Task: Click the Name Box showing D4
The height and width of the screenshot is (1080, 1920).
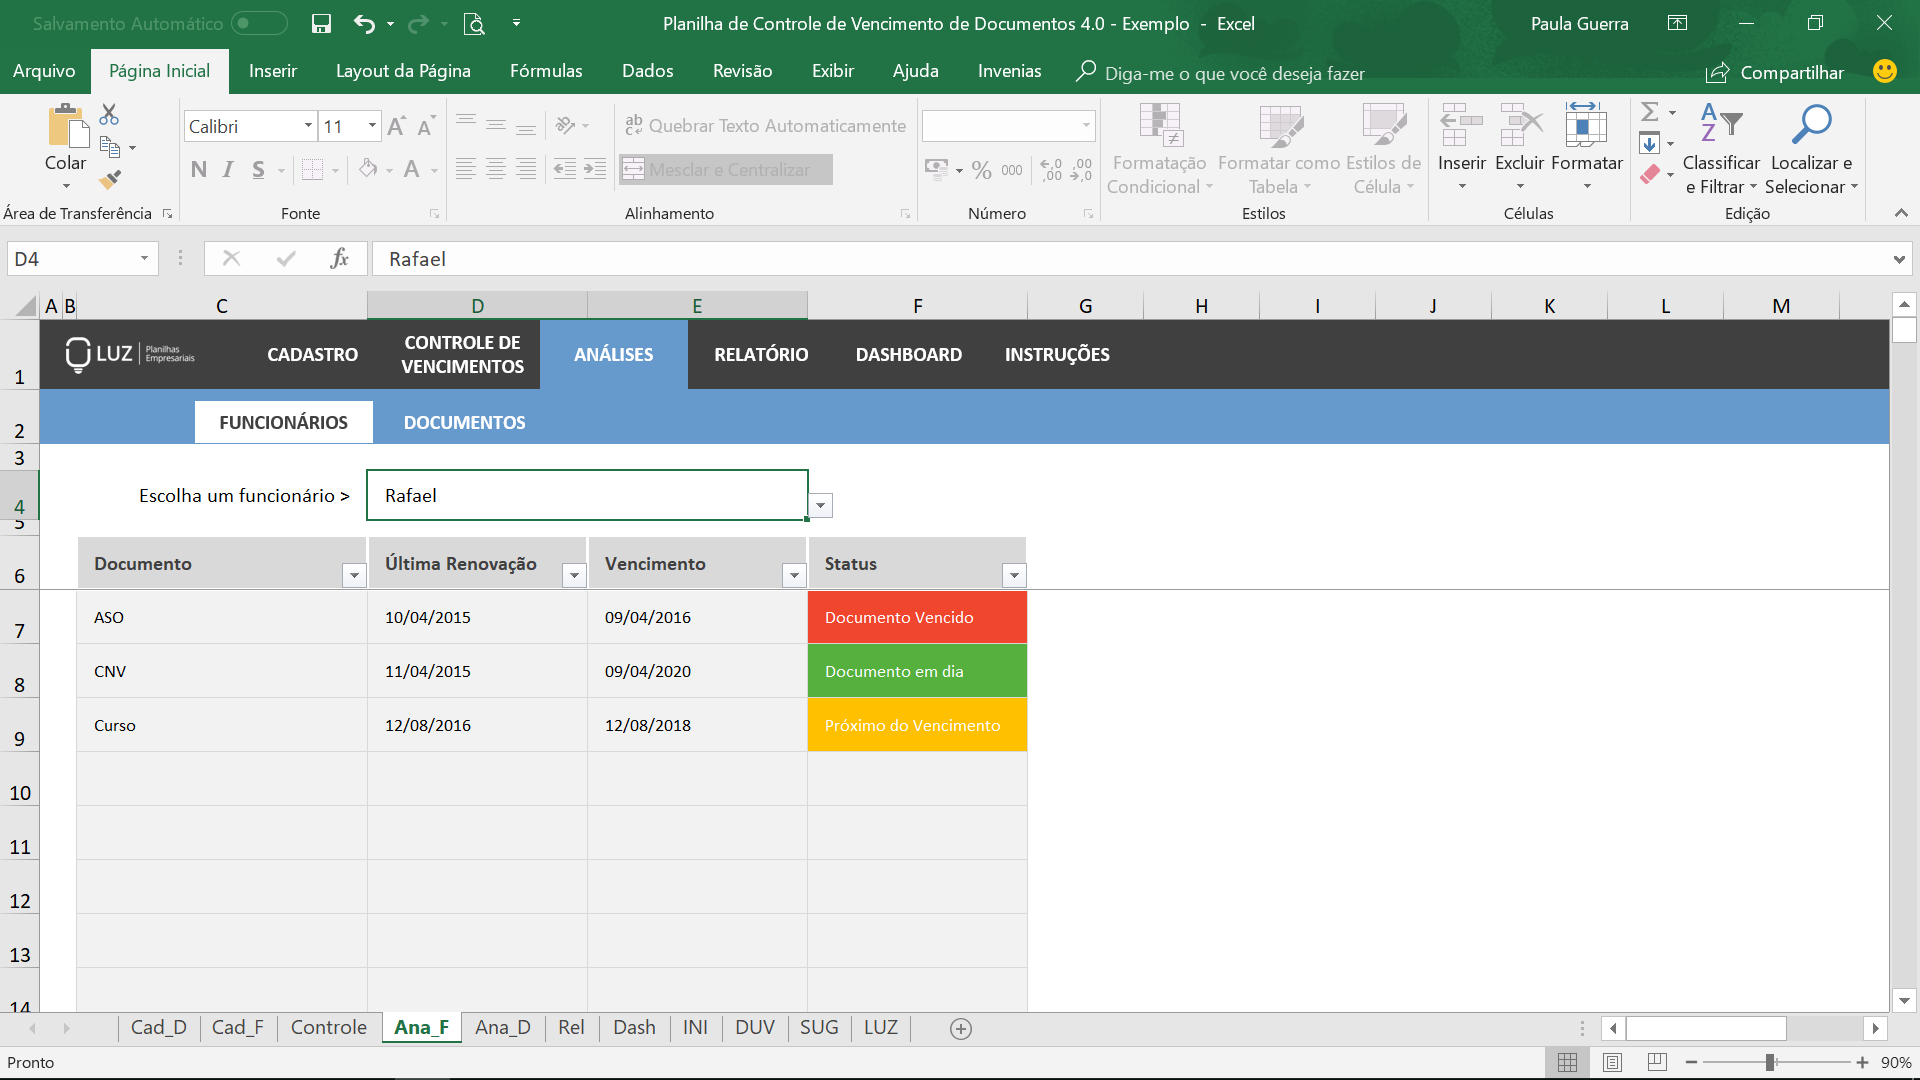Action: 70,259
